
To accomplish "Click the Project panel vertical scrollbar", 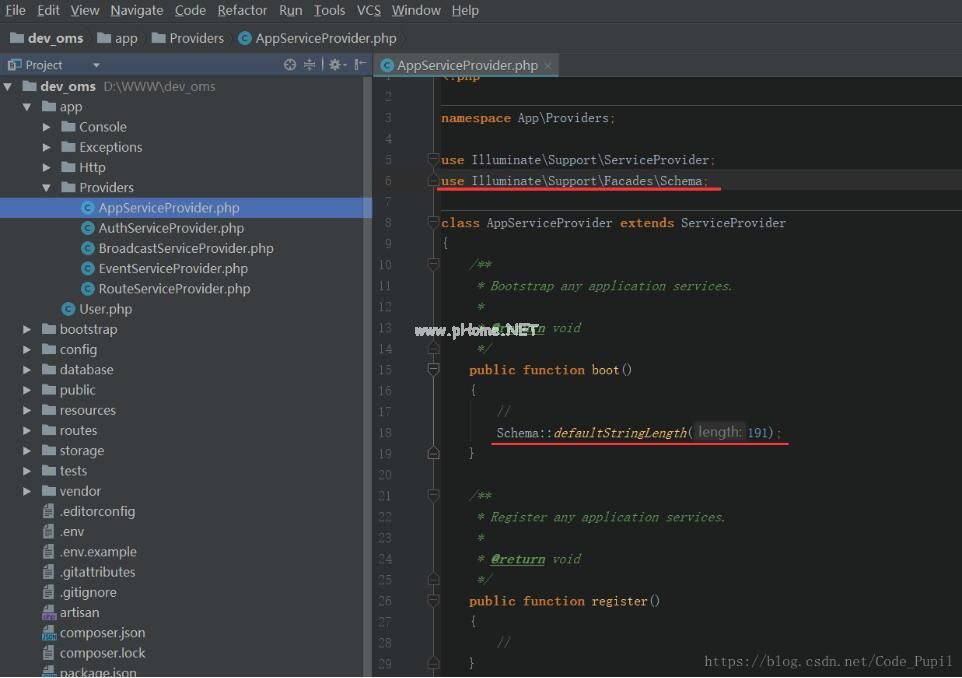I will coord(367,376).
